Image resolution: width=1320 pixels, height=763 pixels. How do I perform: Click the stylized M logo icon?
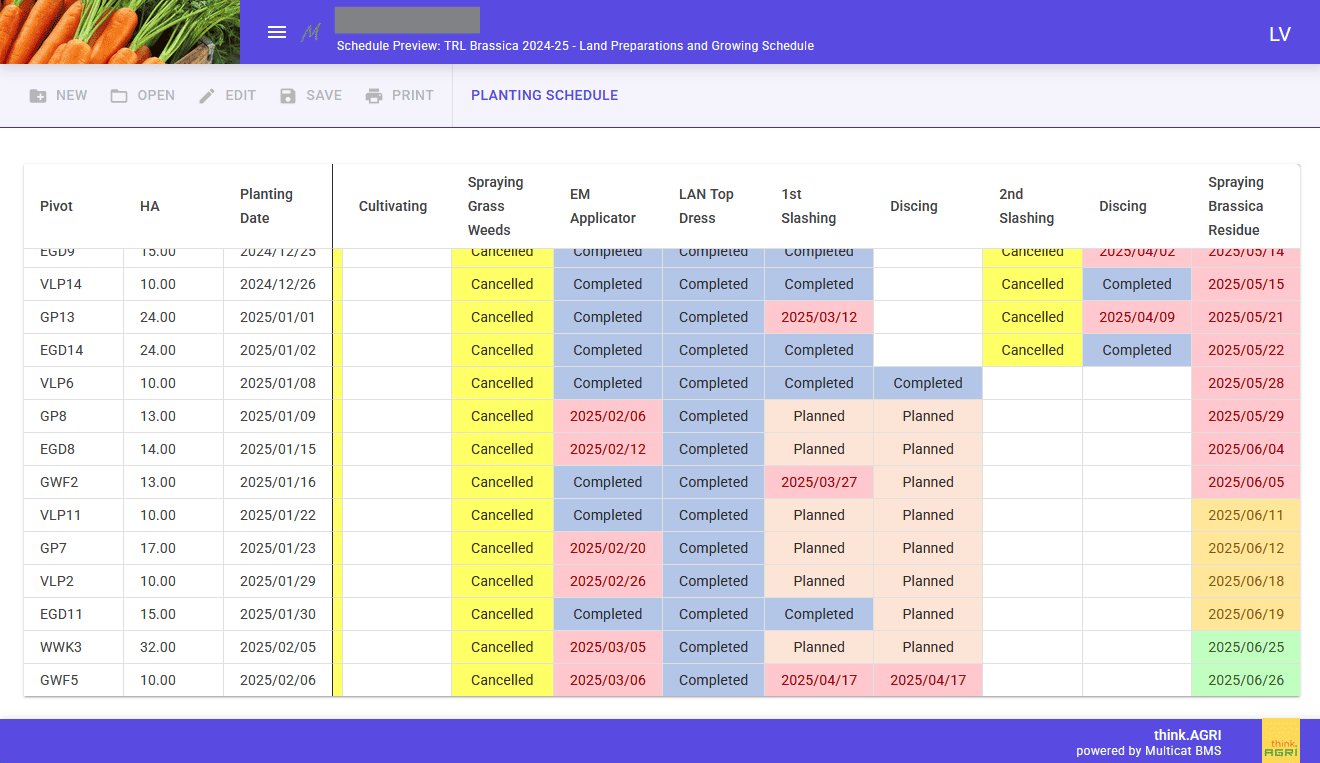coord(311,33)
